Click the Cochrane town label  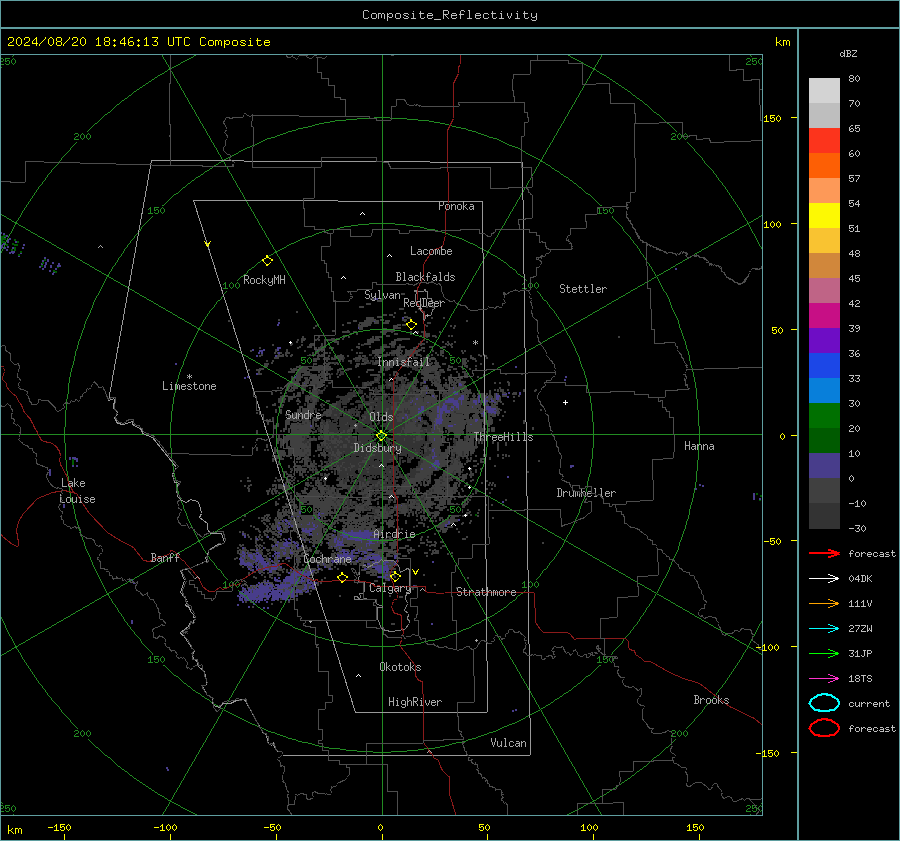pyautogui.click(x=327, y=559)
